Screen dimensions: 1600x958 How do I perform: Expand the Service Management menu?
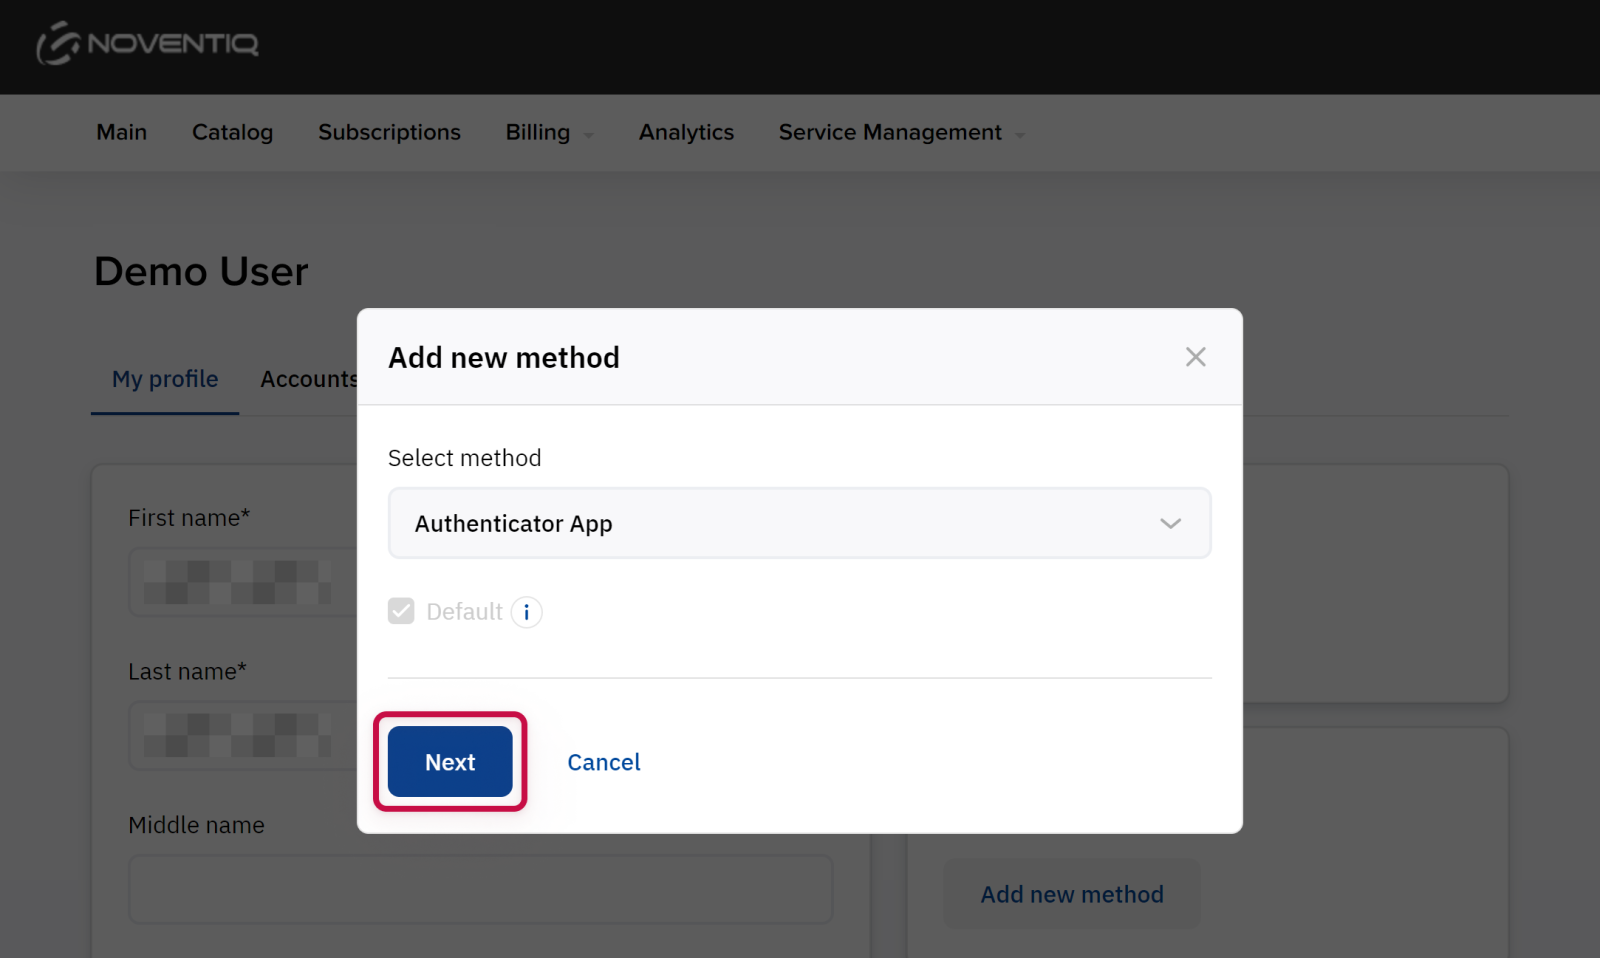point(901,133)
